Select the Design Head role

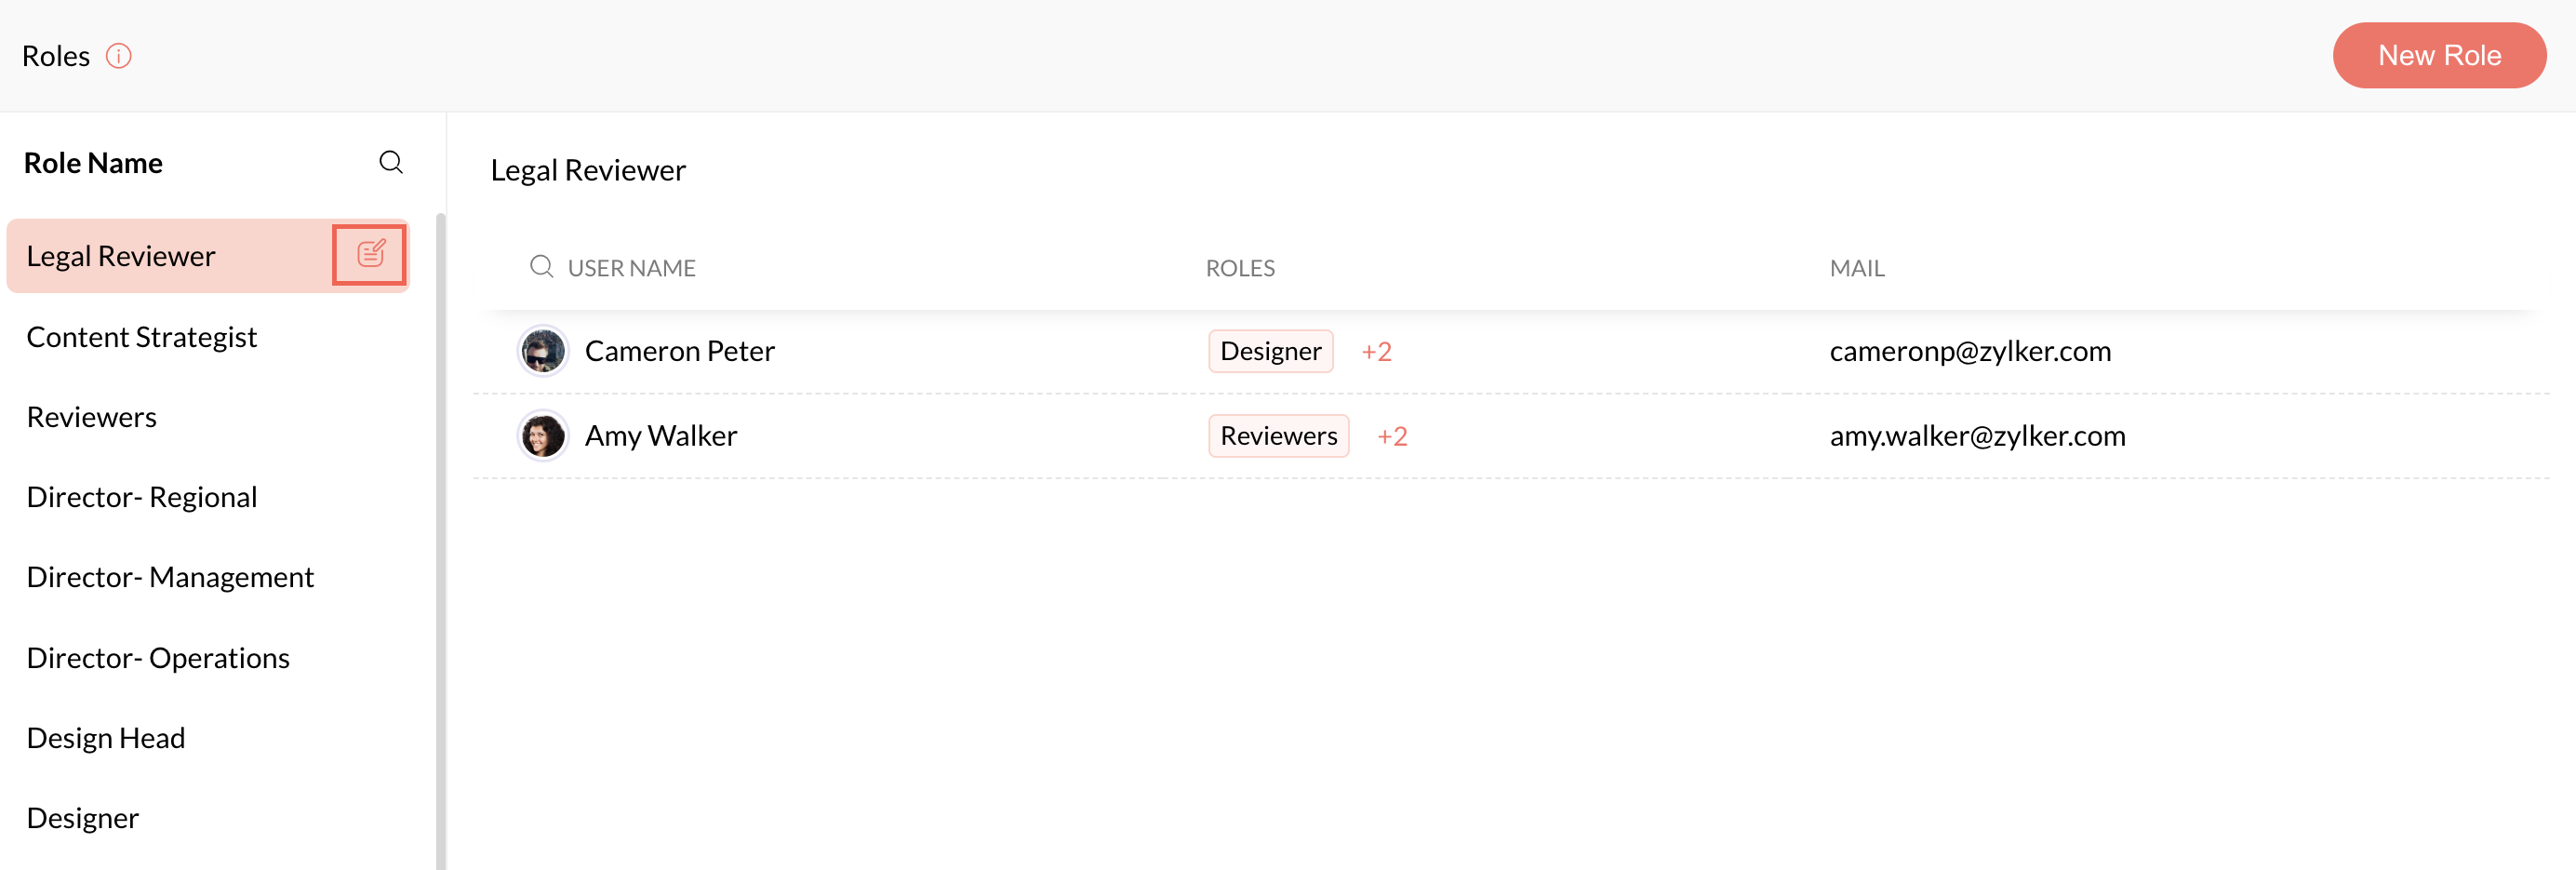click(x=106, y=738)
